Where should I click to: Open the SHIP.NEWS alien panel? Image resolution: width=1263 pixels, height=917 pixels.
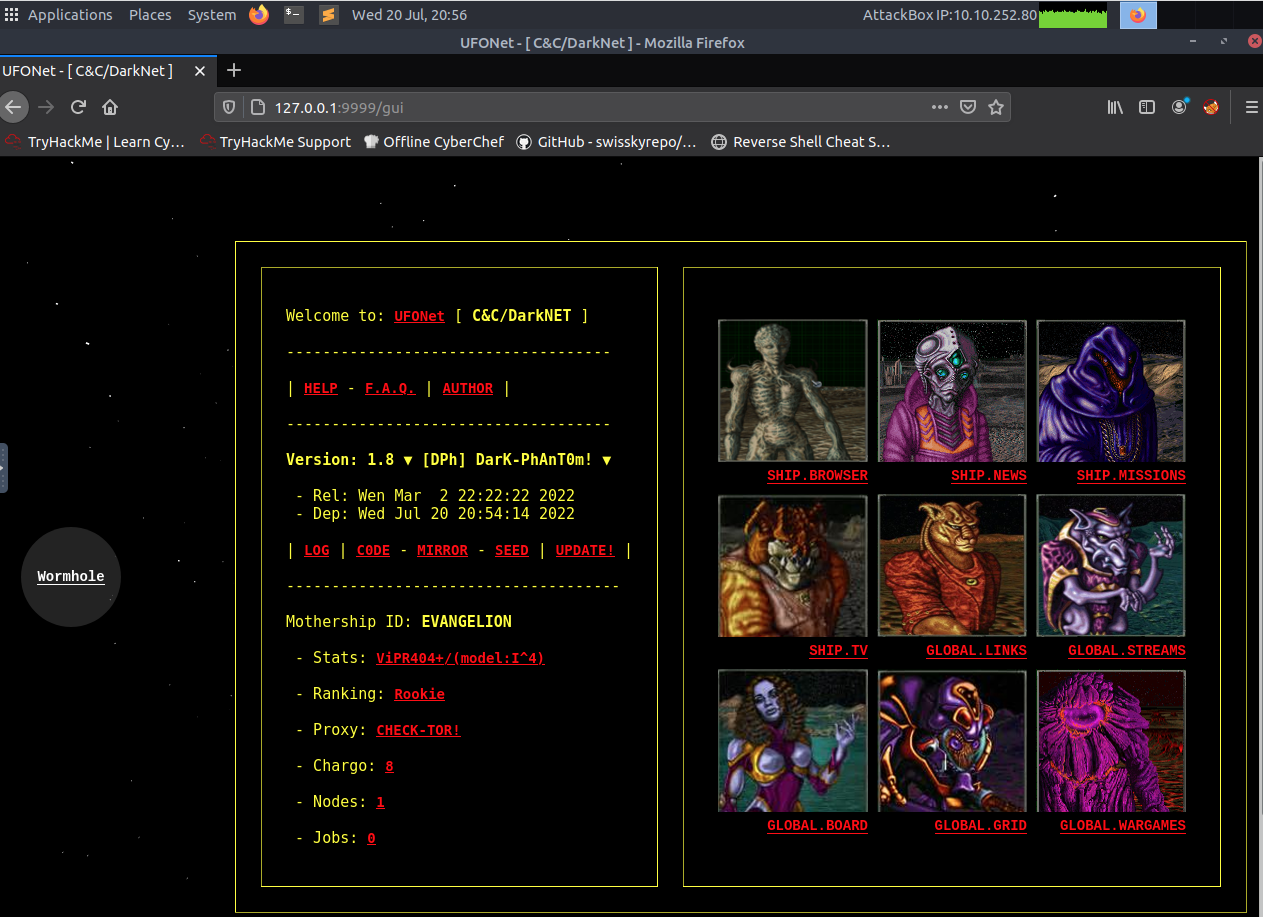(988, 475)
